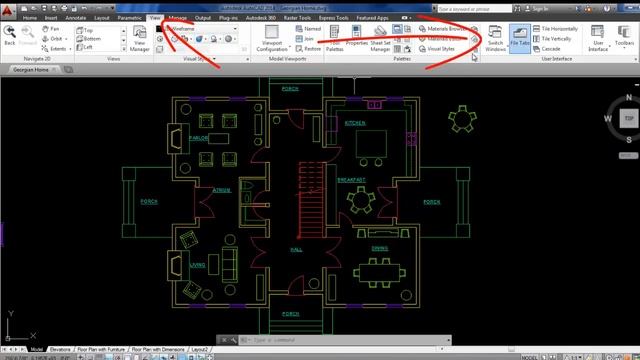The image size is (640, 360).
Task: Click the Switch Windows button
Action: 495,39
